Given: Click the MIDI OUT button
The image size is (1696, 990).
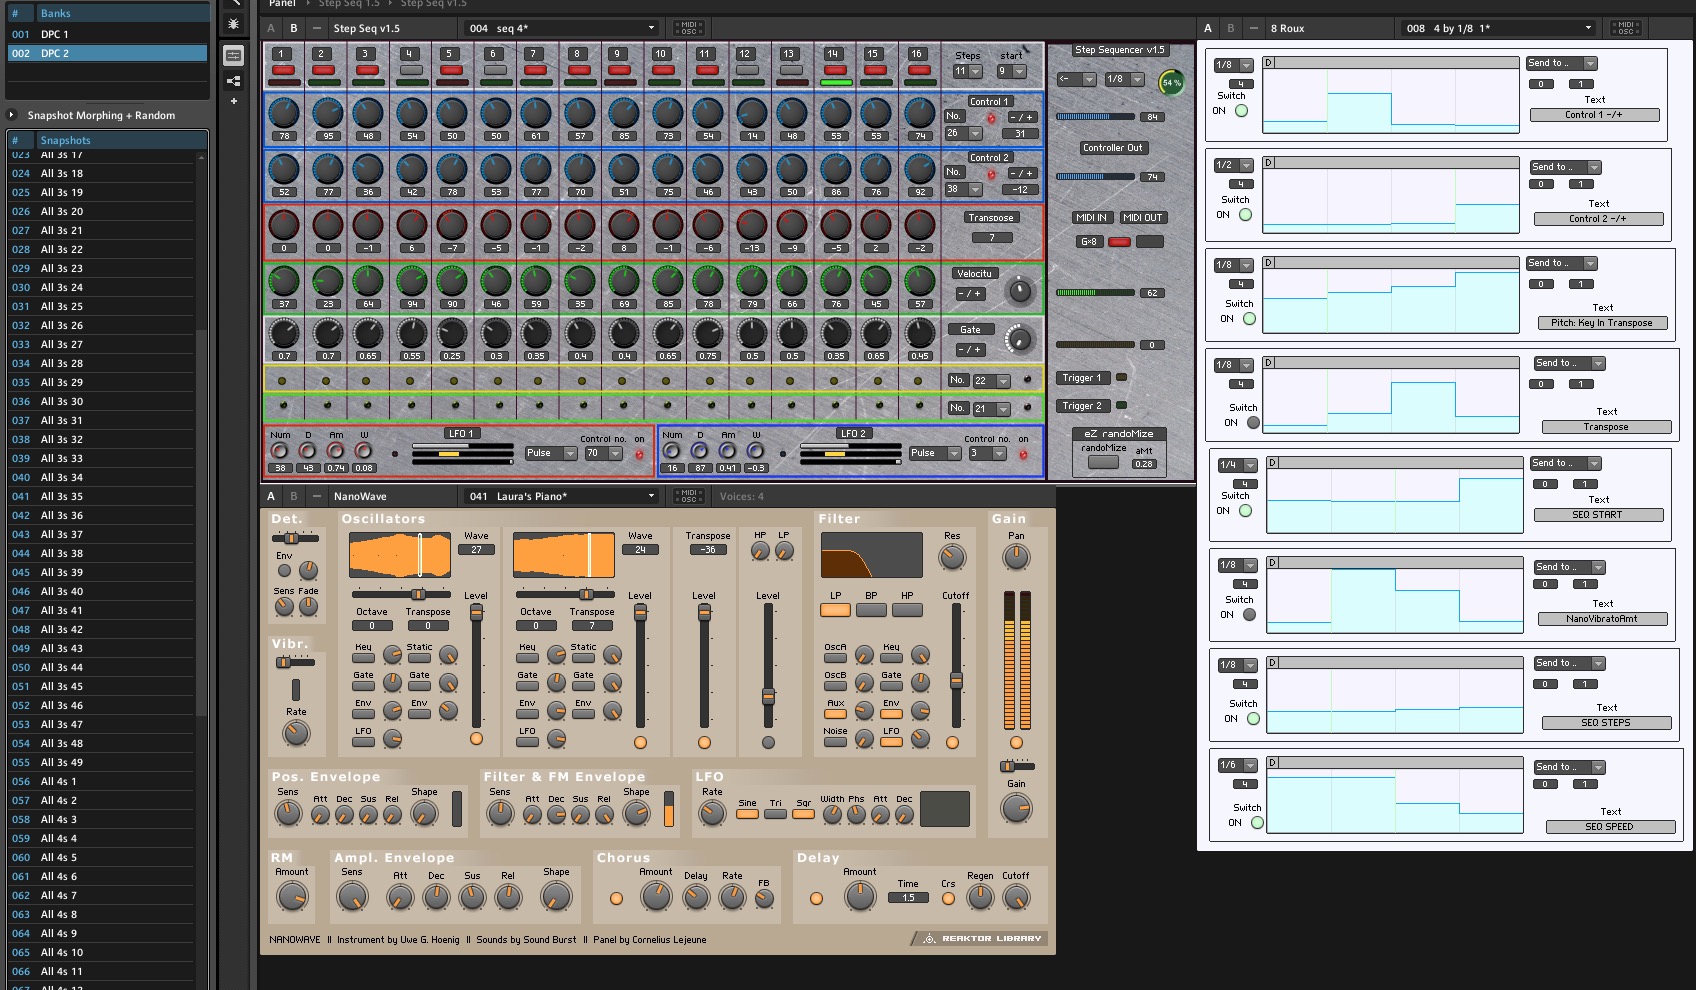Looking at the screenshot, I should (1142, 218).
